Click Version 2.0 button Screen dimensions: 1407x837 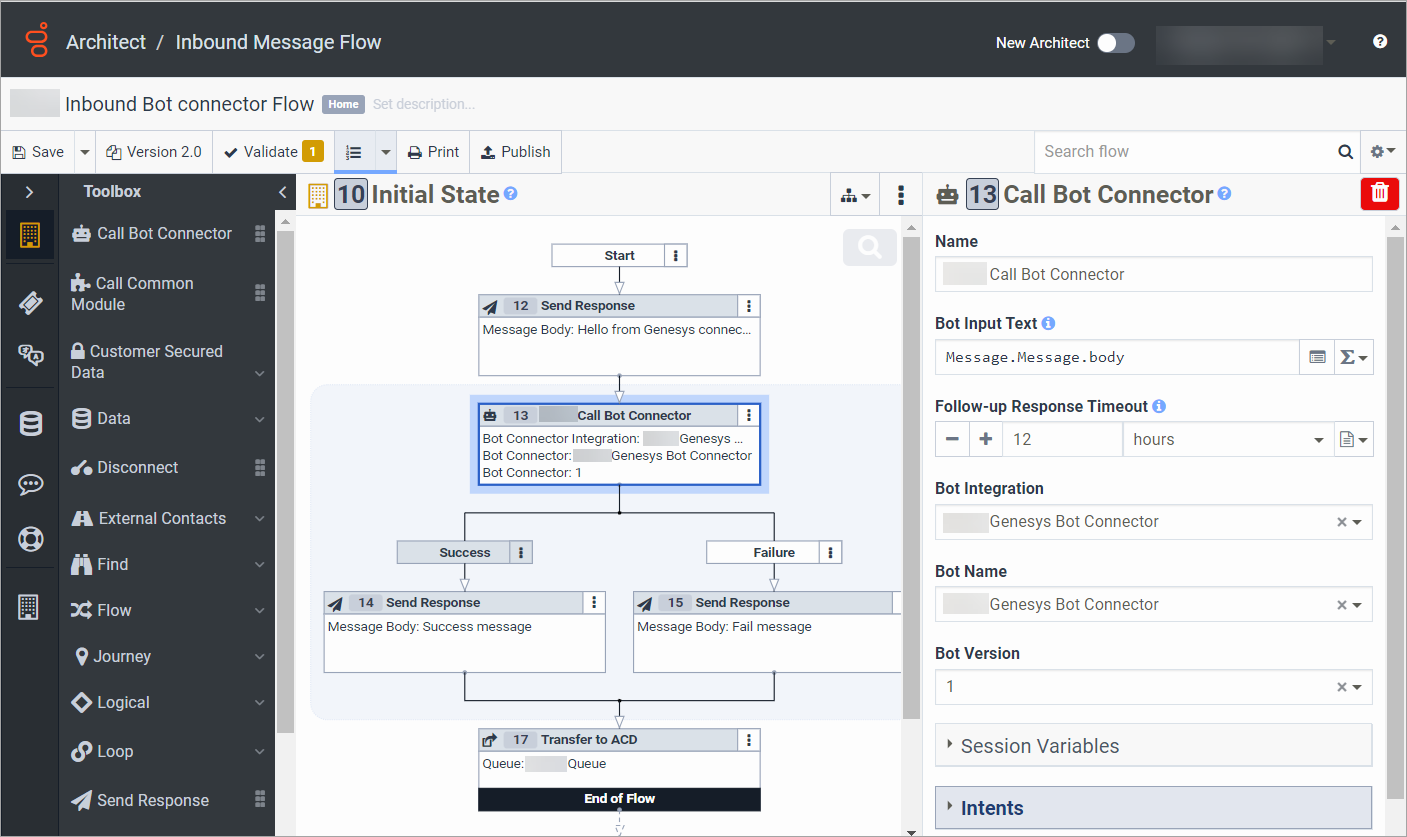click(x=154, y=152)
